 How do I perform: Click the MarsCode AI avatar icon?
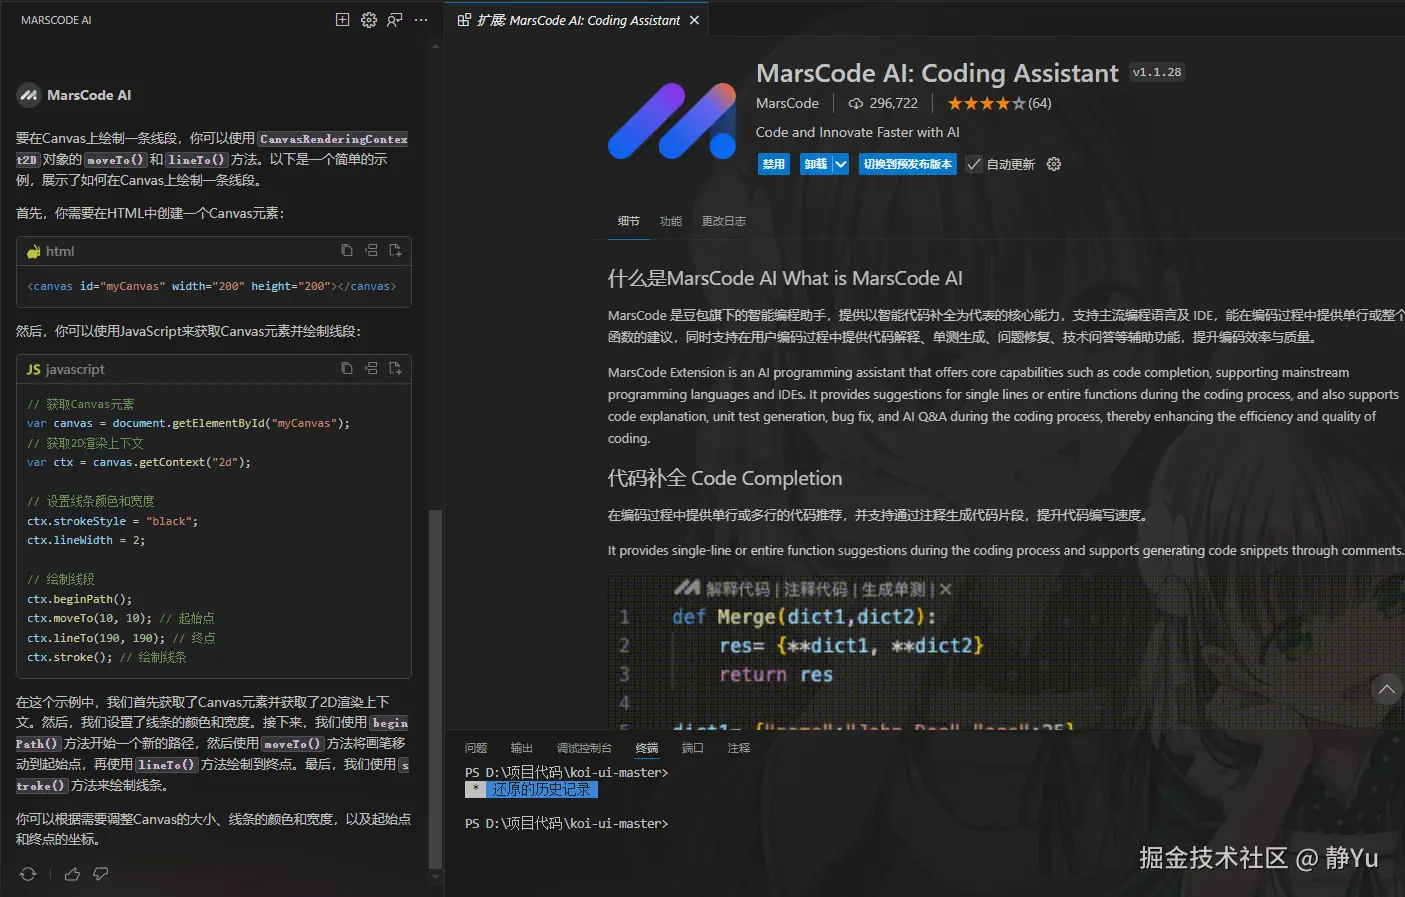click(x=28, y=95)
